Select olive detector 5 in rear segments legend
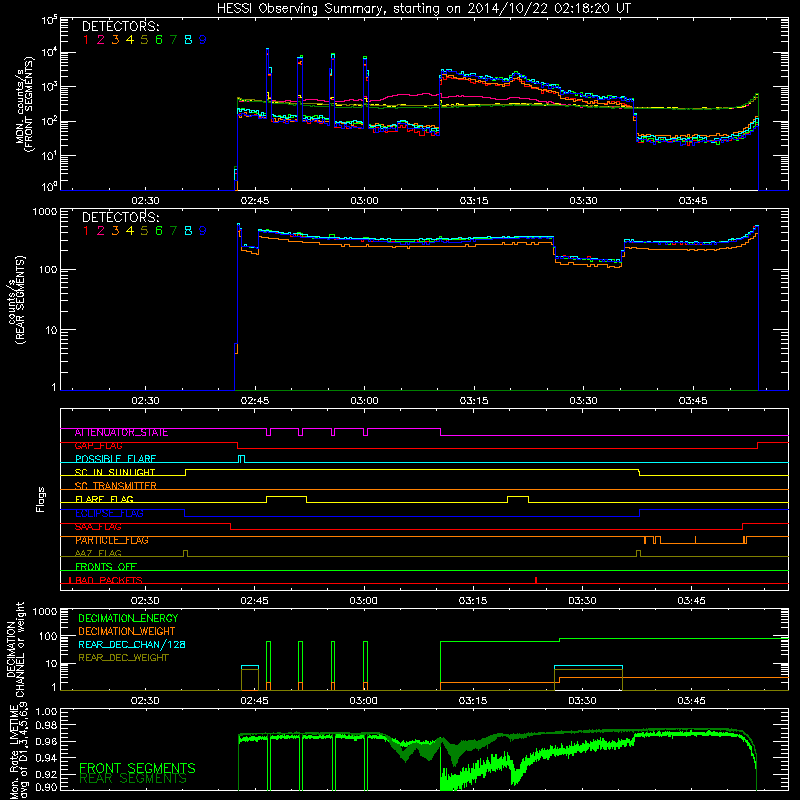This screenshot has width=800, height=800. click(x=144, y=231)
